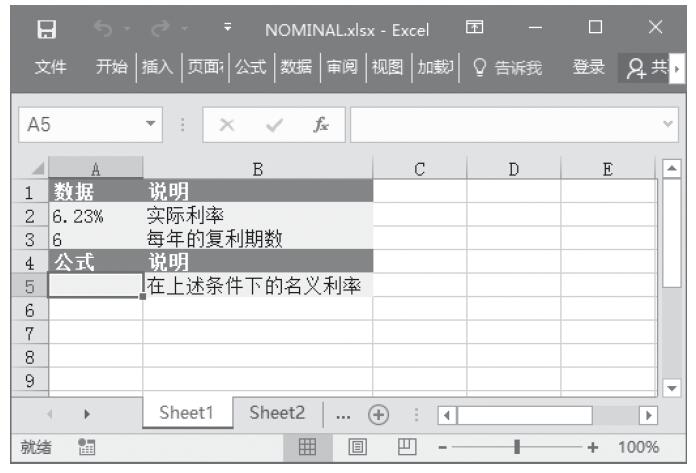
Task: Click the Select All corner triangle
Action: (x=36, y=171)
